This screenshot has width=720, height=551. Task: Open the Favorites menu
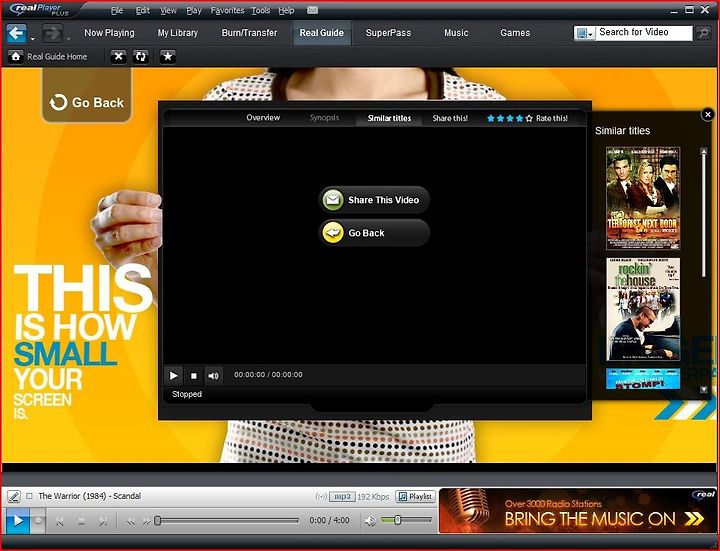click(x=227, y=11)
